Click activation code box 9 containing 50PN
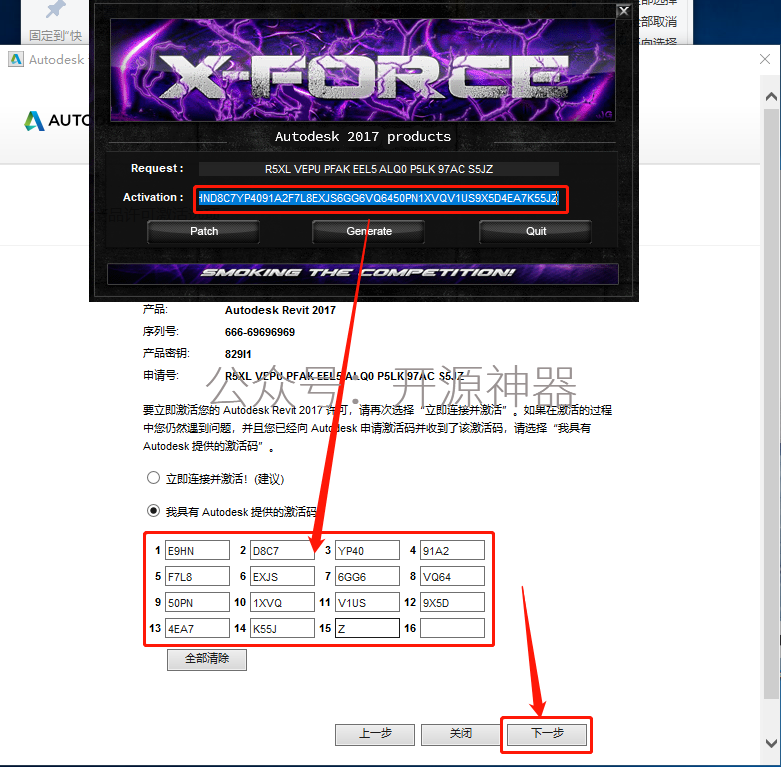Viewport: 781px width, 767px height. click(x=197, y=602)
